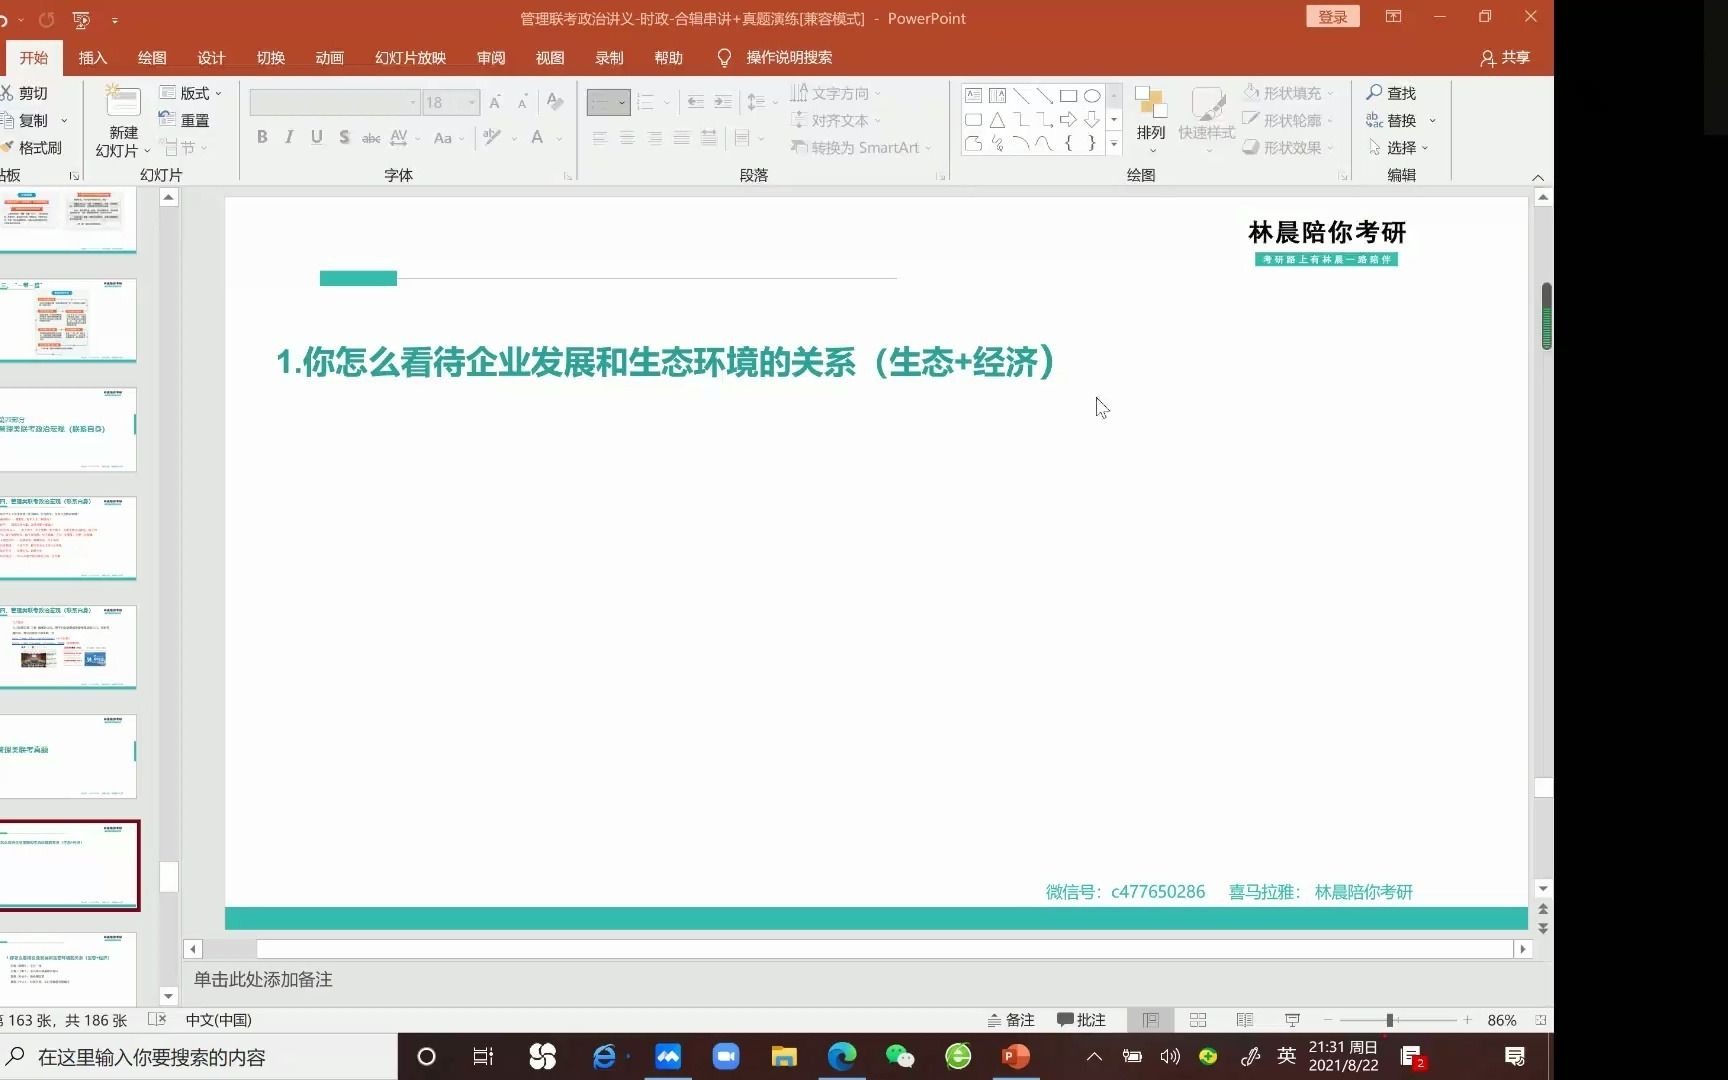The height and width of the screenshot is (1080, 1728).
Task: Click the Share (共享) button
Action: (1505, 58)
